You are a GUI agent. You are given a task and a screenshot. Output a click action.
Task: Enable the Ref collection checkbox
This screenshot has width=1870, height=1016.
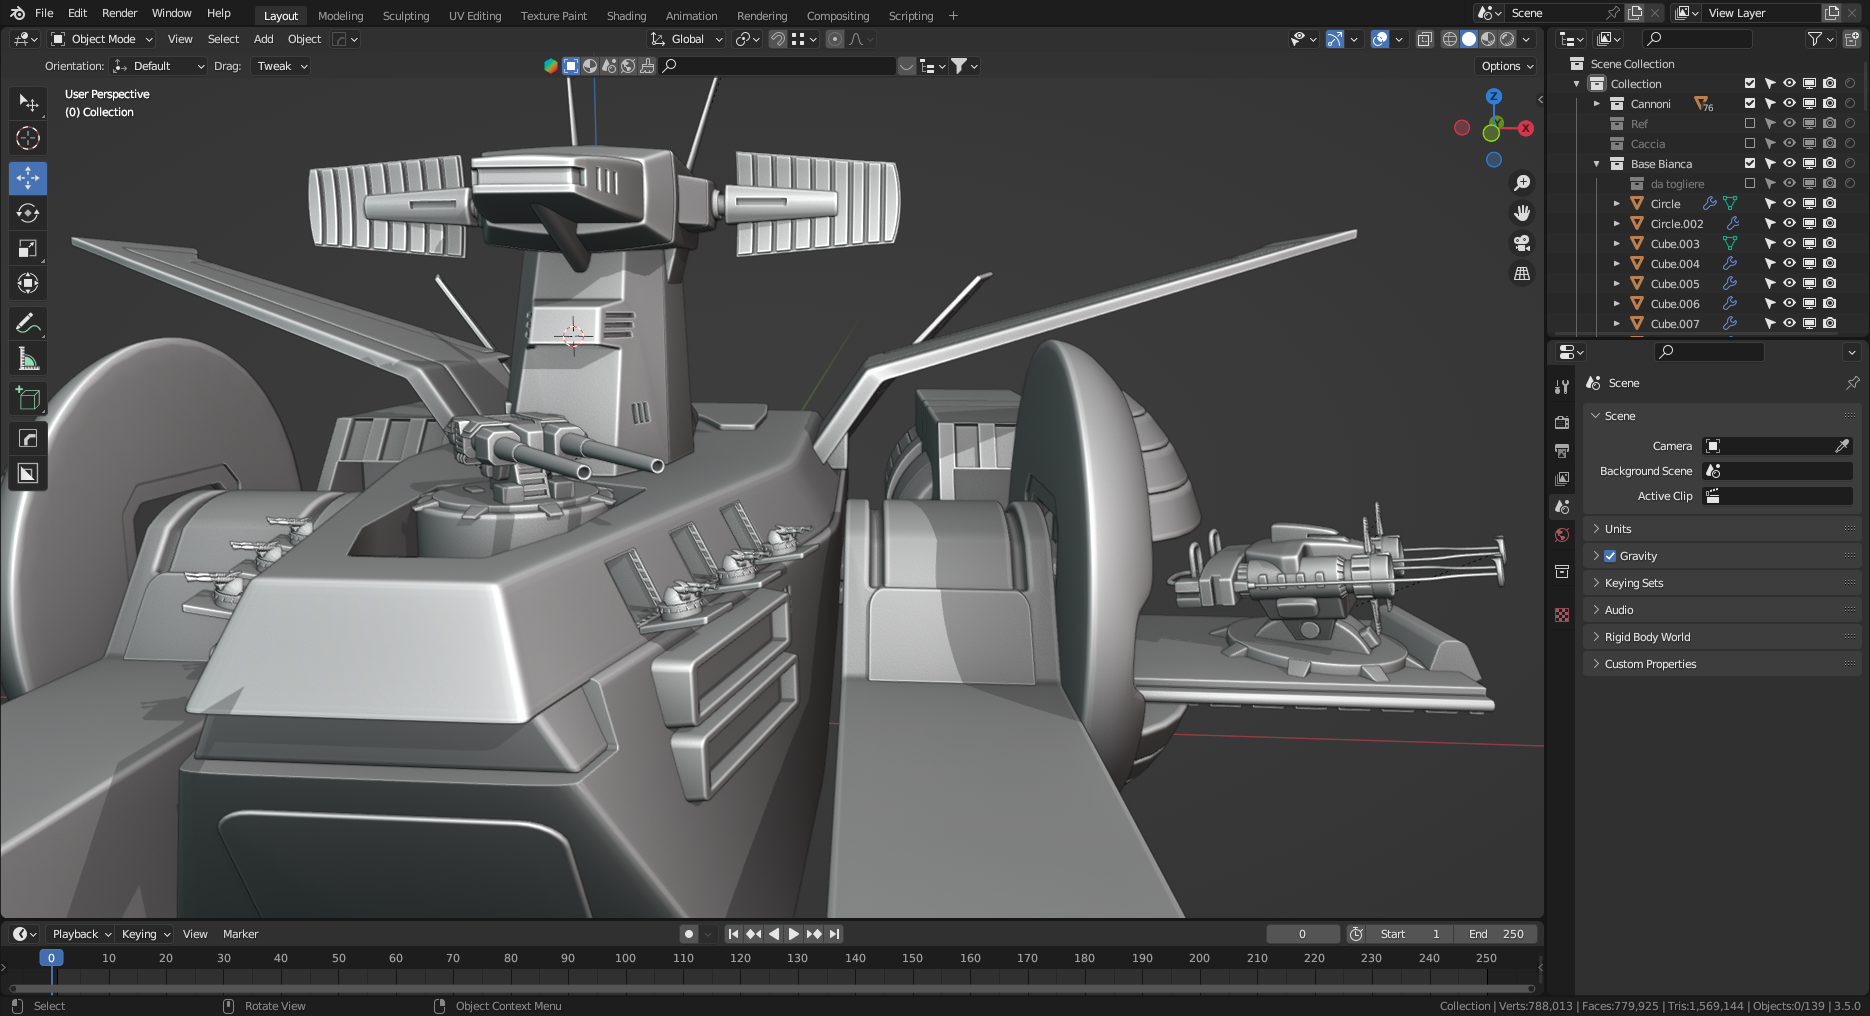point(1750,124)
